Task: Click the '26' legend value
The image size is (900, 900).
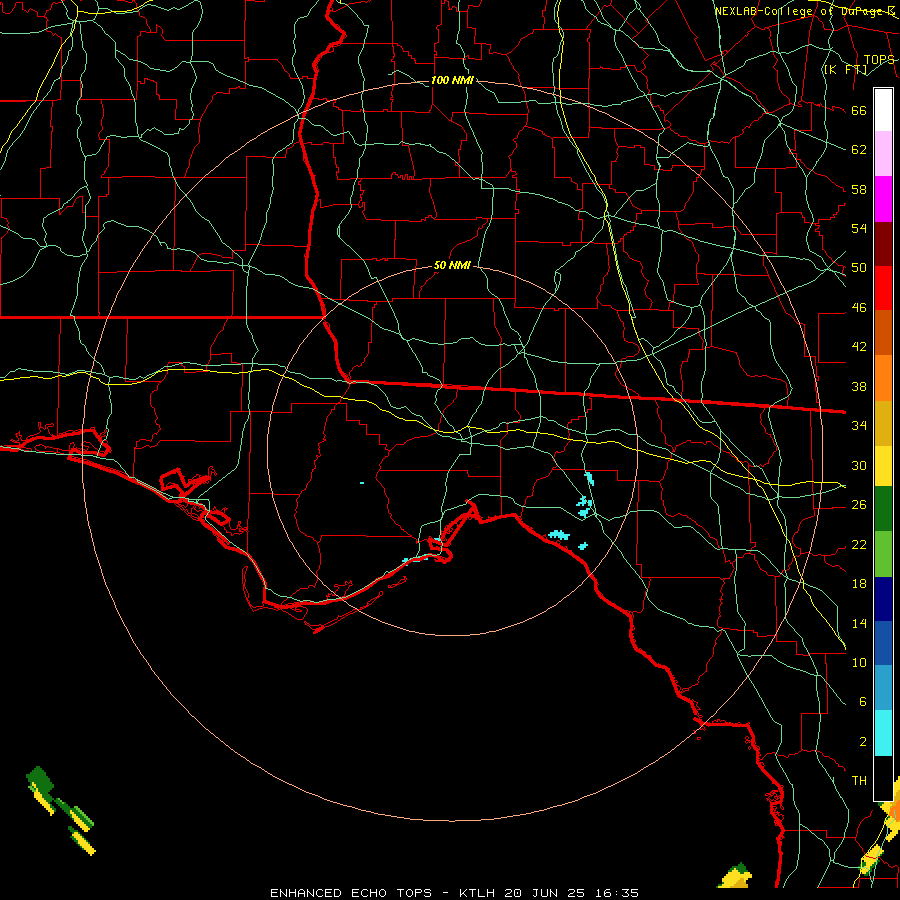Action: click(859, 505)
